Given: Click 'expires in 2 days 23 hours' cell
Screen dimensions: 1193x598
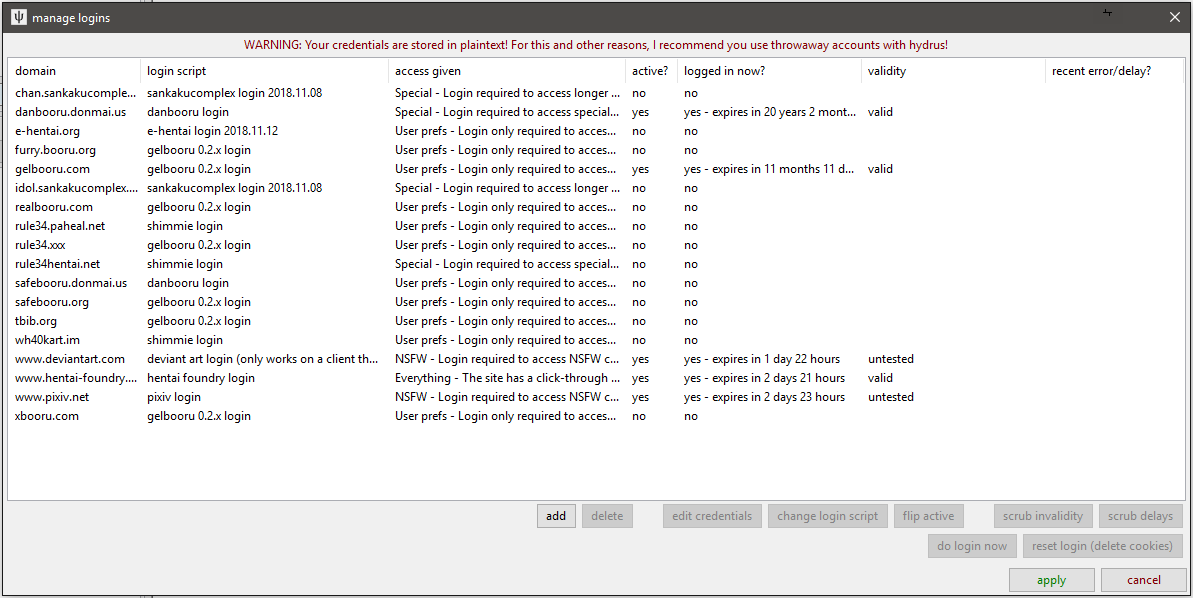Looking at the screenshot, I should point(764,397).
